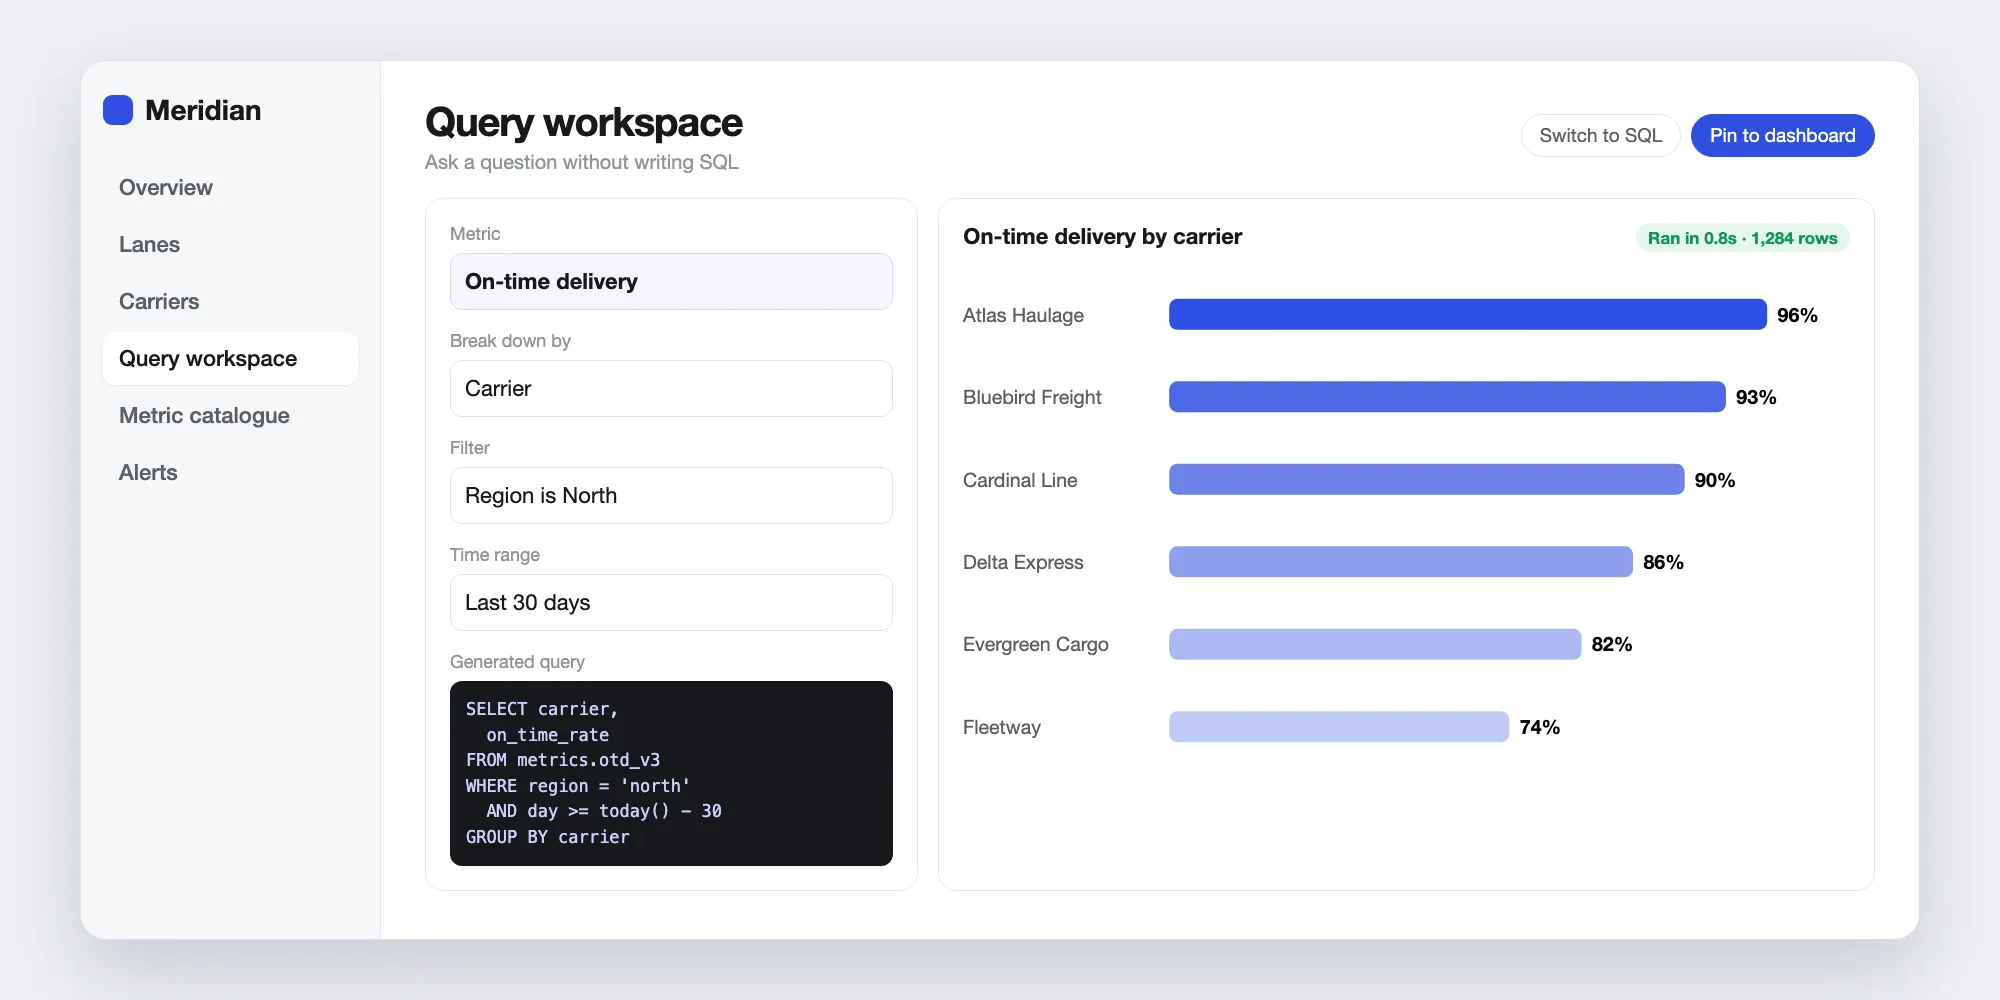Viewport: 2000px width, 1000px height.
Task: Open the Carriers section
Action: pyautogui.click(x=230, y=301)
